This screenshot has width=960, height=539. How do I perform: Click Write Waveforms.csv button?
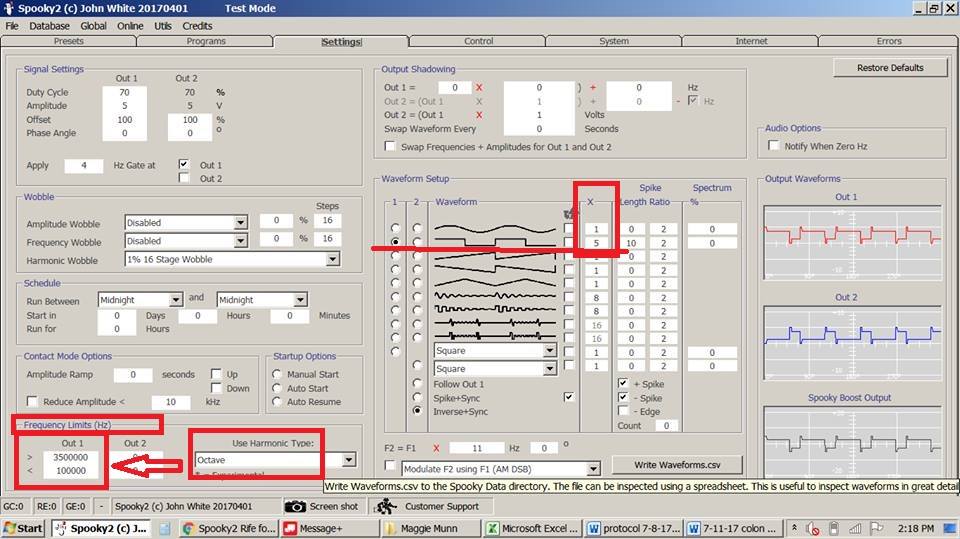(x=677, y=465)
